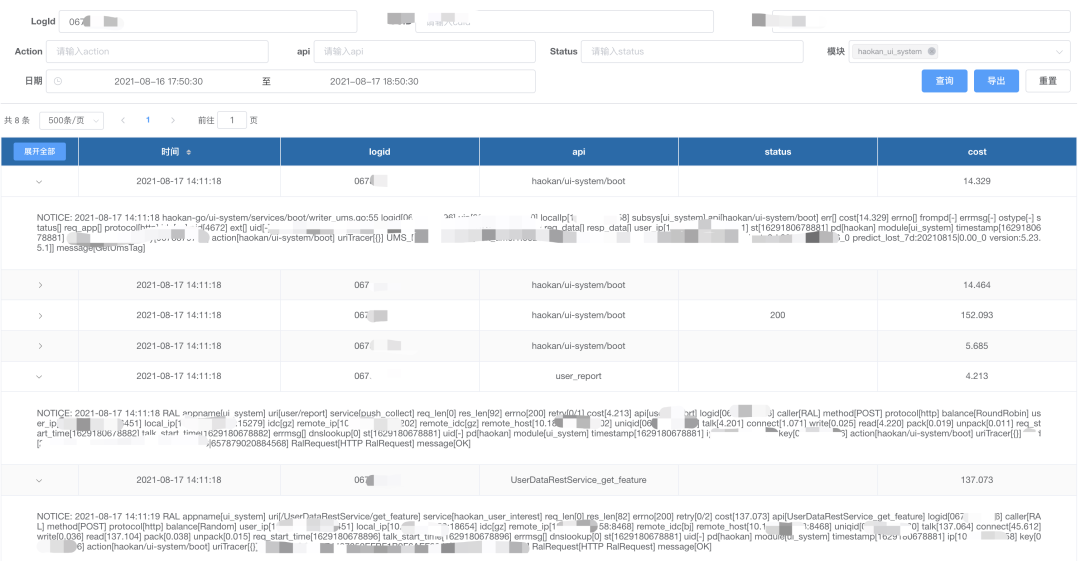
Task: Click the 导出 export button
Action: click(996, 81)
